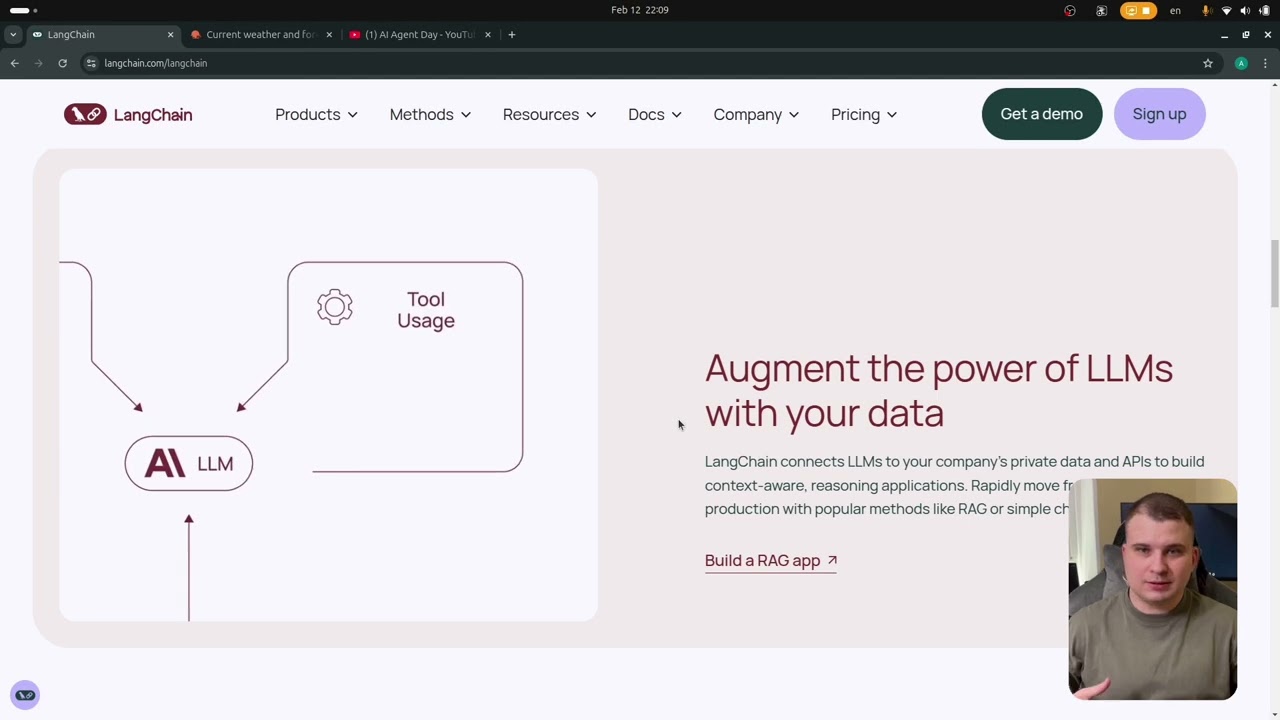This screenshot has width=1280, height=720.
Task: Expand the Methods menu
Action: (x=430, y=114)
